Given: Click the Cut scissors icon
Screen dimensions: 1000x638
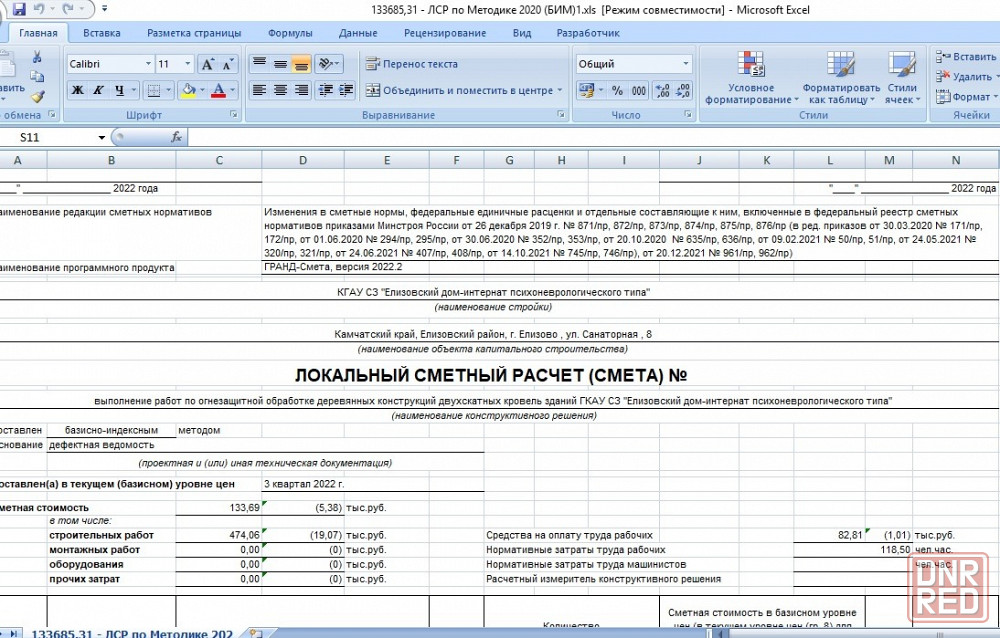Looking at the screenshot, I should pyautogui.click(x=37, y=57).
